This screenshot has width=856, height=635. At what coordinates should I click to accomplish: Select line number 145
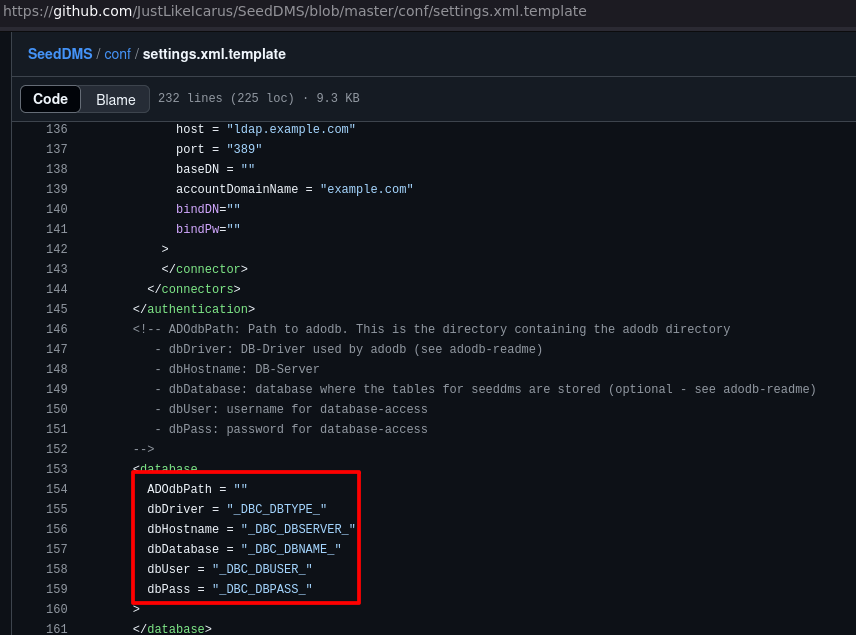coord(57,309)
